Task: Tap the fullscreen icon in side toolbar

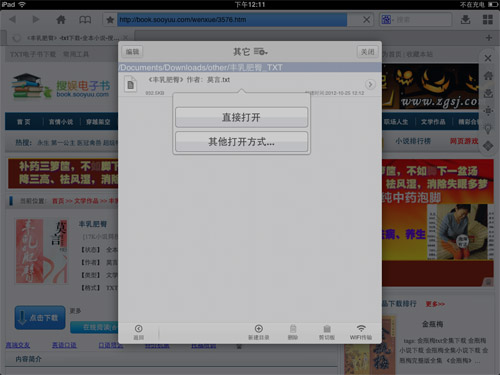Action: [x=488, y=110]
